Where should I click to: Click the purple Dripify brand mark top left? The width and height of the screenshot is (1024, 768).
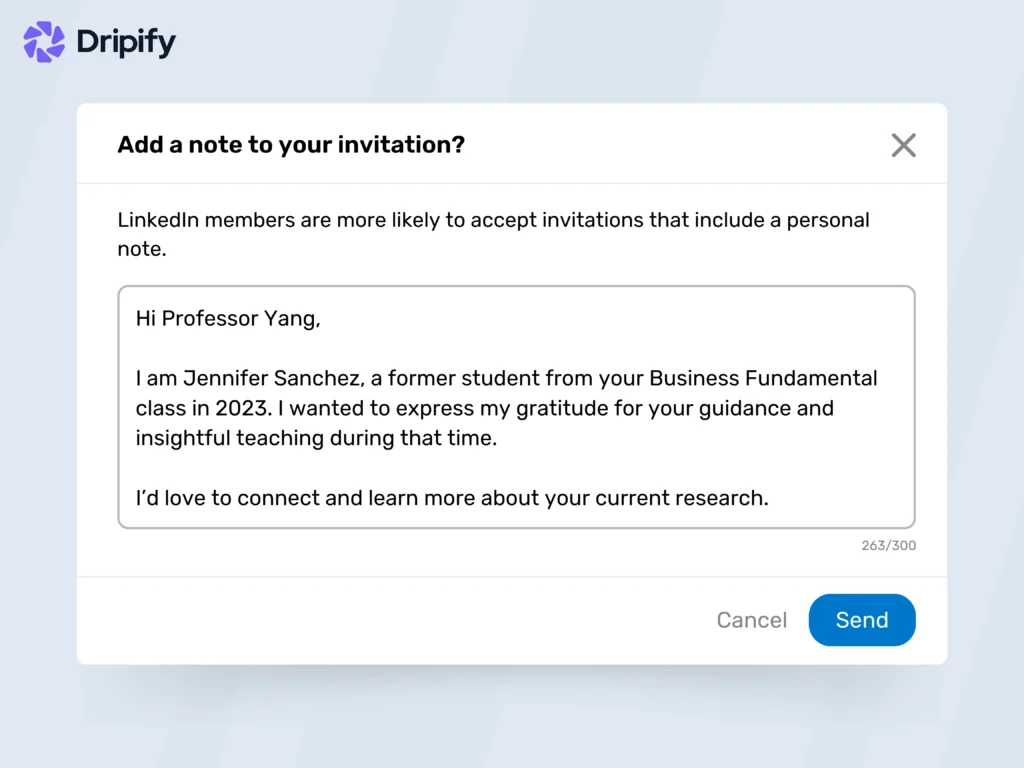pyautogui.click(x=42, y=41)
